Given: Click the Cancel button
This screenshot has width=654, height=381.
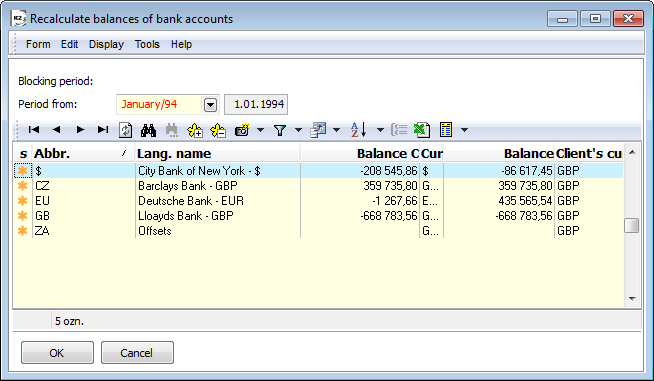Looking at the screenshot, I should (137, 353).
